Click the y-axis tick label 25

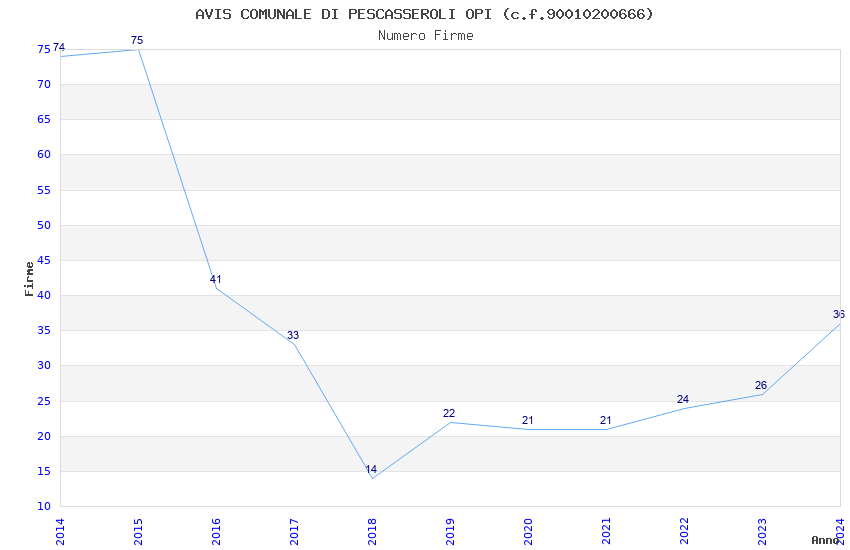pyautogui.click(x=44, y=402)
